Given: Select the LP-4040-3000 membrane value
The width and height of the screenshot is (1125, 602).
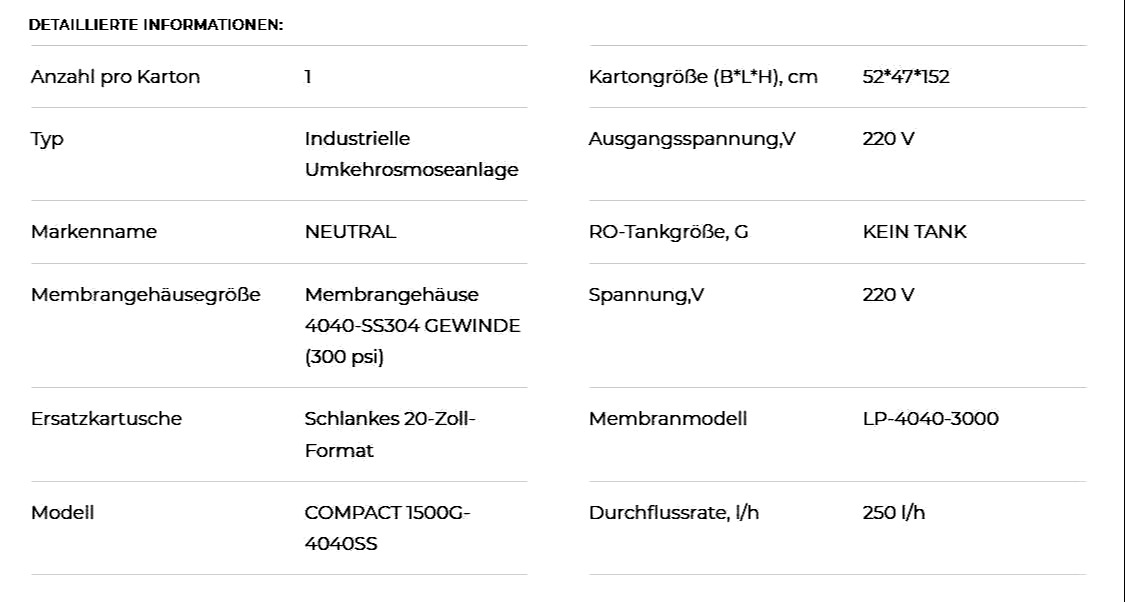Looking at the screenshot, I should point(931,419).
